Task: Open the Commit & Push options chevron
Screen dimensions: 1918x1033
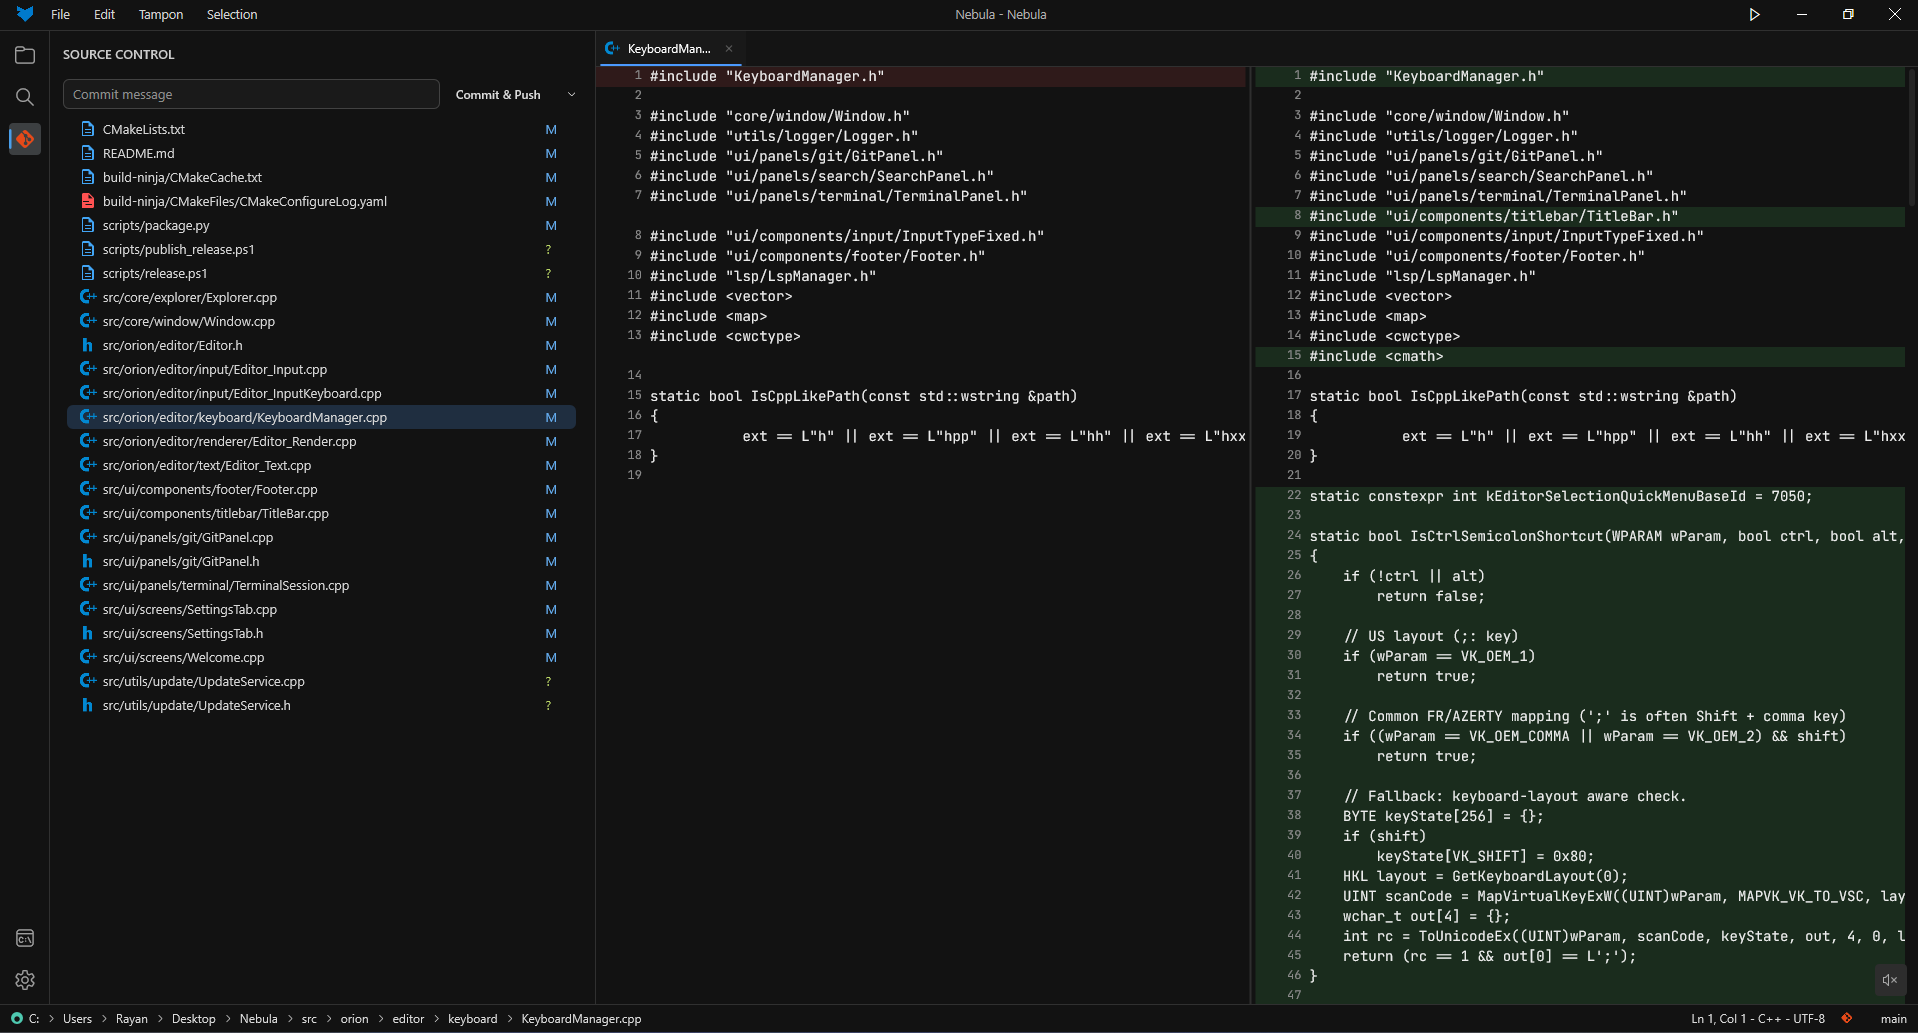Action: [x=570, y=94]
